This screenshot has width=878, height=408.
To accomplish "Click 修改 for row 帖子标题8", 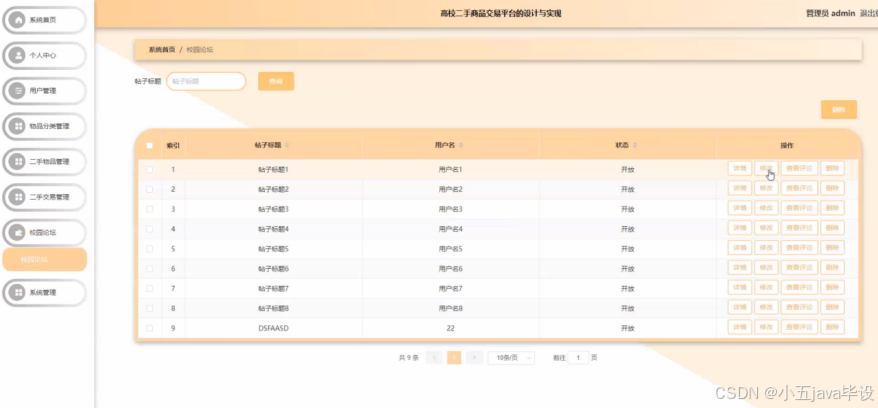I will pos(766,307).
